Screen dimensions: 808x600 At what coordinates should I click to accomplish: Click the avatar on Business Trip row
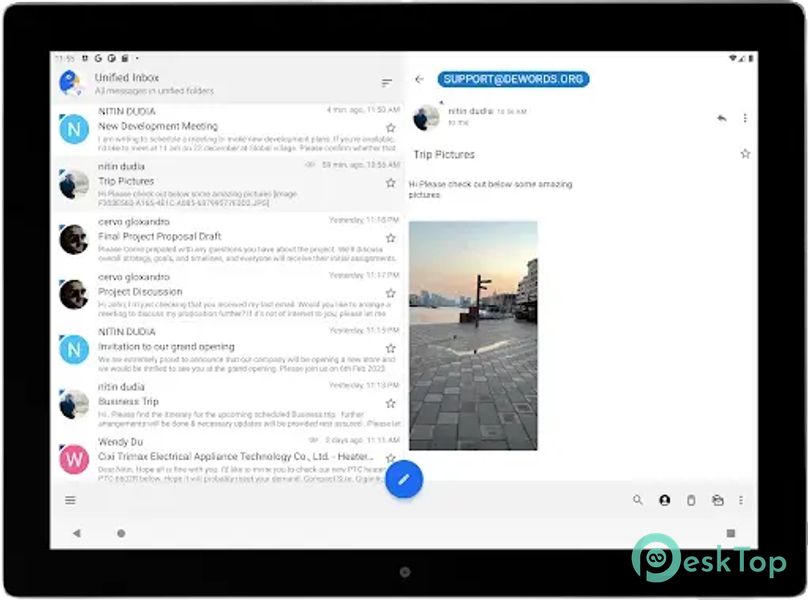point(74,405)
